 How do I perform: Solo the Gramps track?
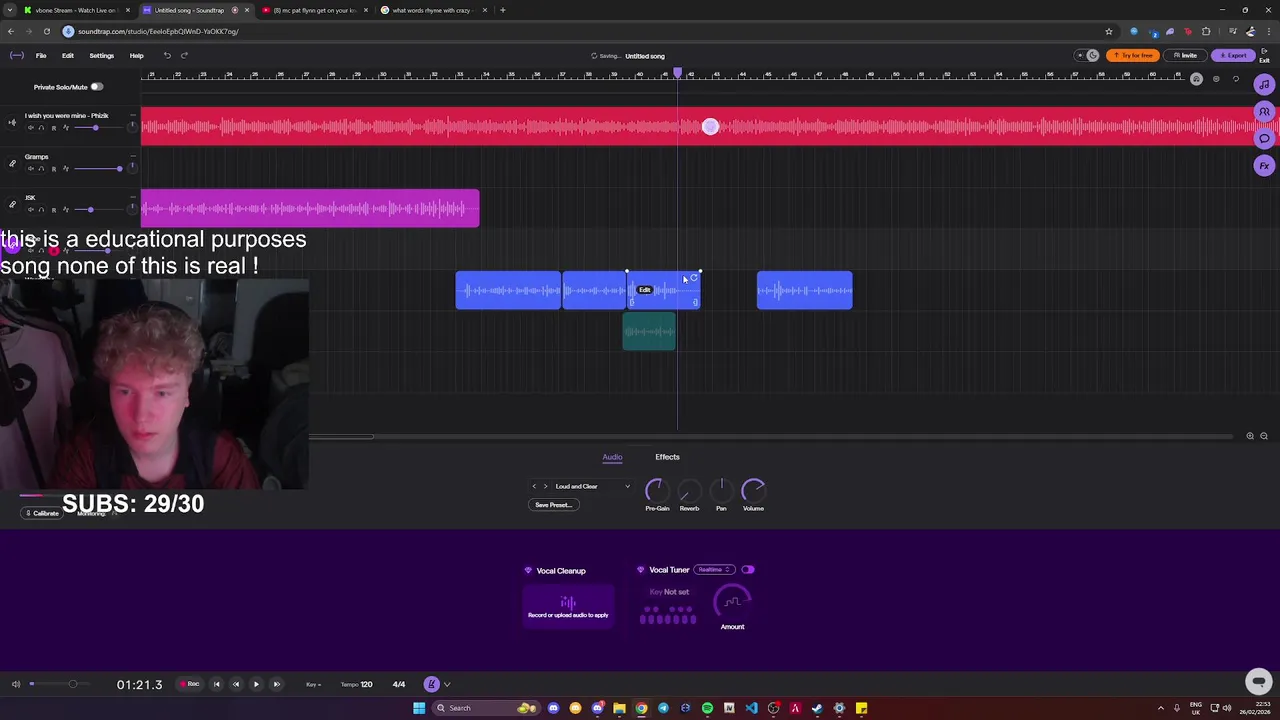coord(41,168)
